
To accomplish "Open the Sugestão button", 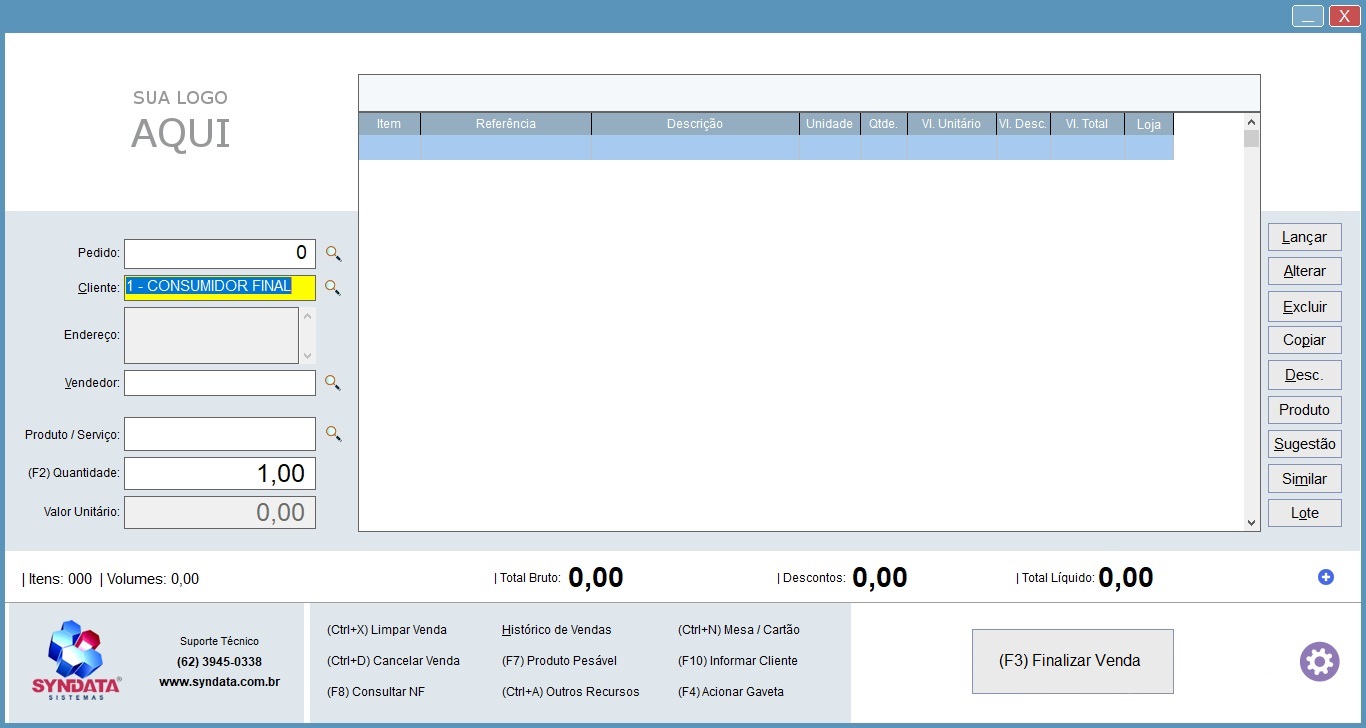I will coord(1304,444).
